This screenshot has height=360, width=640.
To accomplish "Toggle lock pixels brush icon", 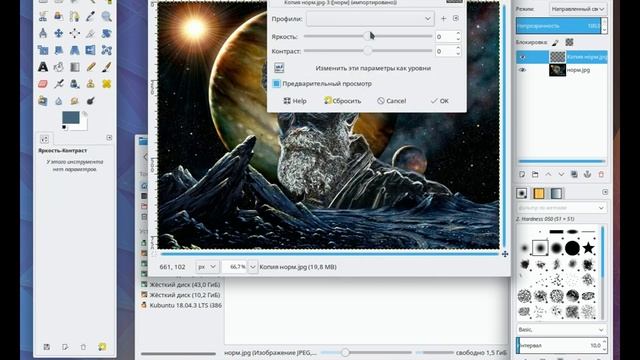I will tap(556, 42).
